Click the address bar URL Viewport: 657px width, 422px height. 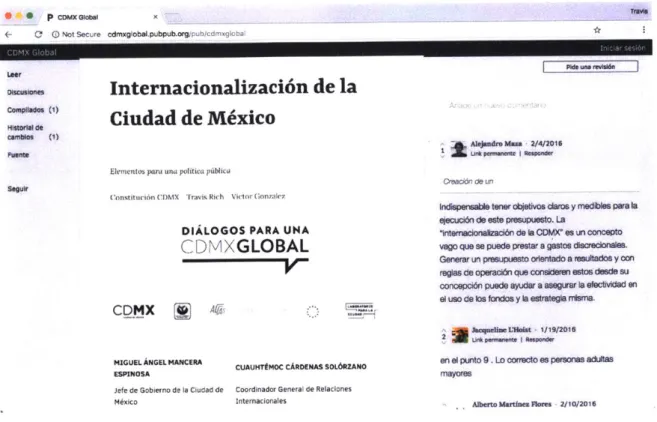coord(176,34)
